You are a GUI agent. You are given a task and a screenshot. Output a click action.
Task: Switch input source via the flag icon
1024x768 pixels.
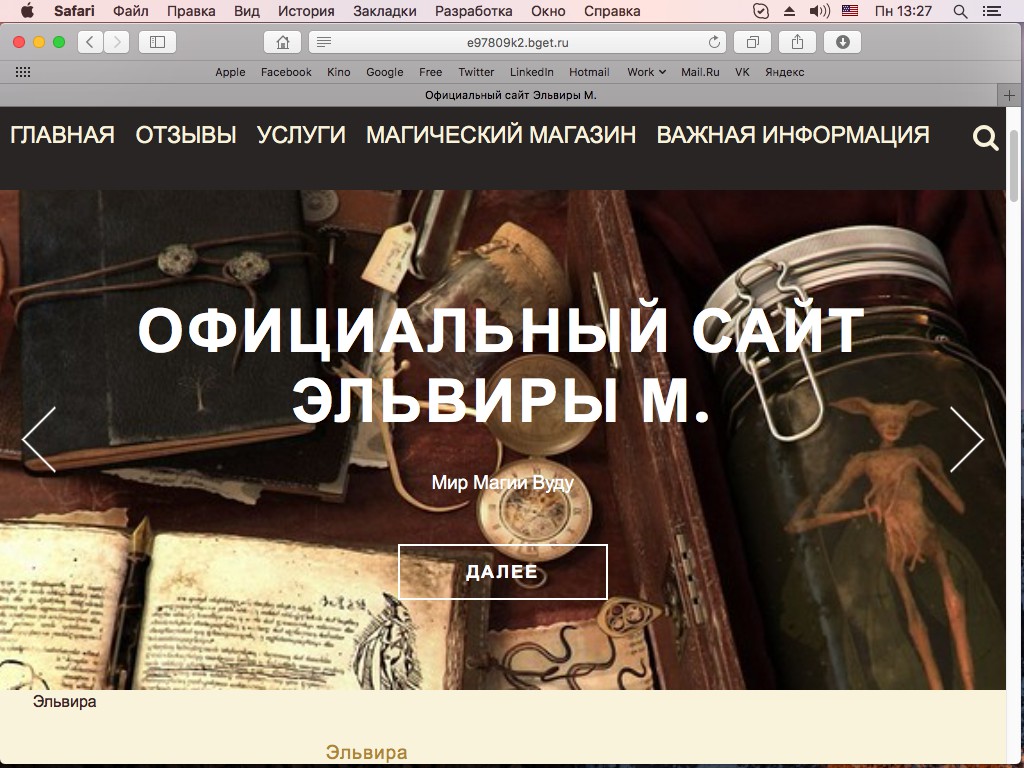click(850, 11)
